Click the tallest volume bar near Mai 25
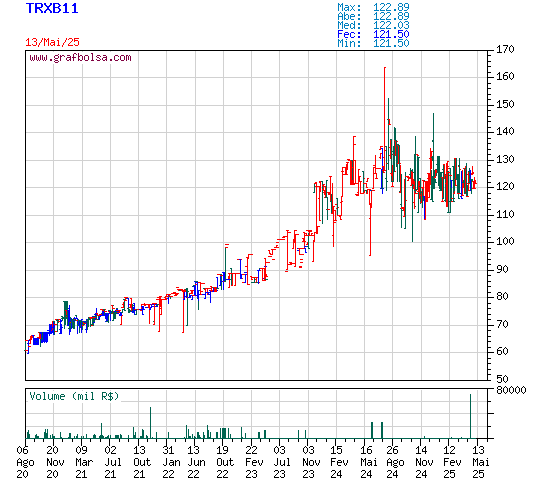Image resolution: width=545 pixels, height=490 pixels. tap(470, 416)
